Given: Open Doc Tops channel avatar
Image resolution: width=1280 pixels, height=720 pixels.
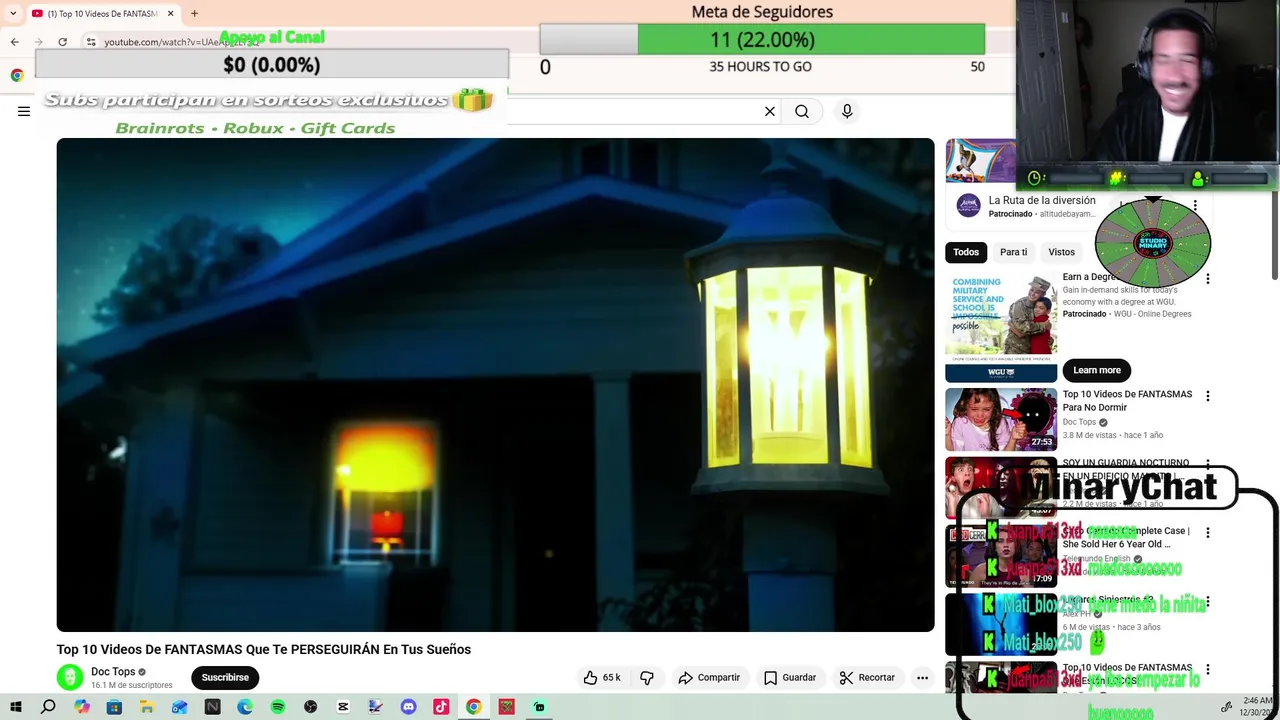Looking at the screenshot, I should click(x=69, y=677).
